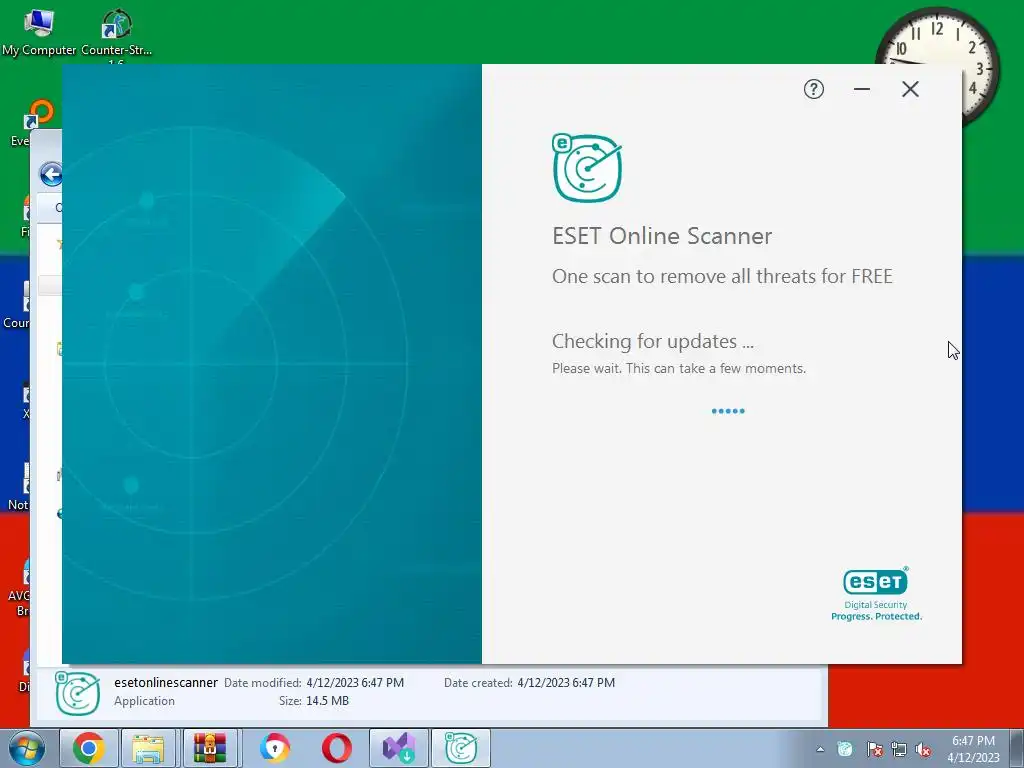This screenshot has width=1024, height=768.
Task: Open the Windows Start menu orb
Action: [x=25, y=748]
